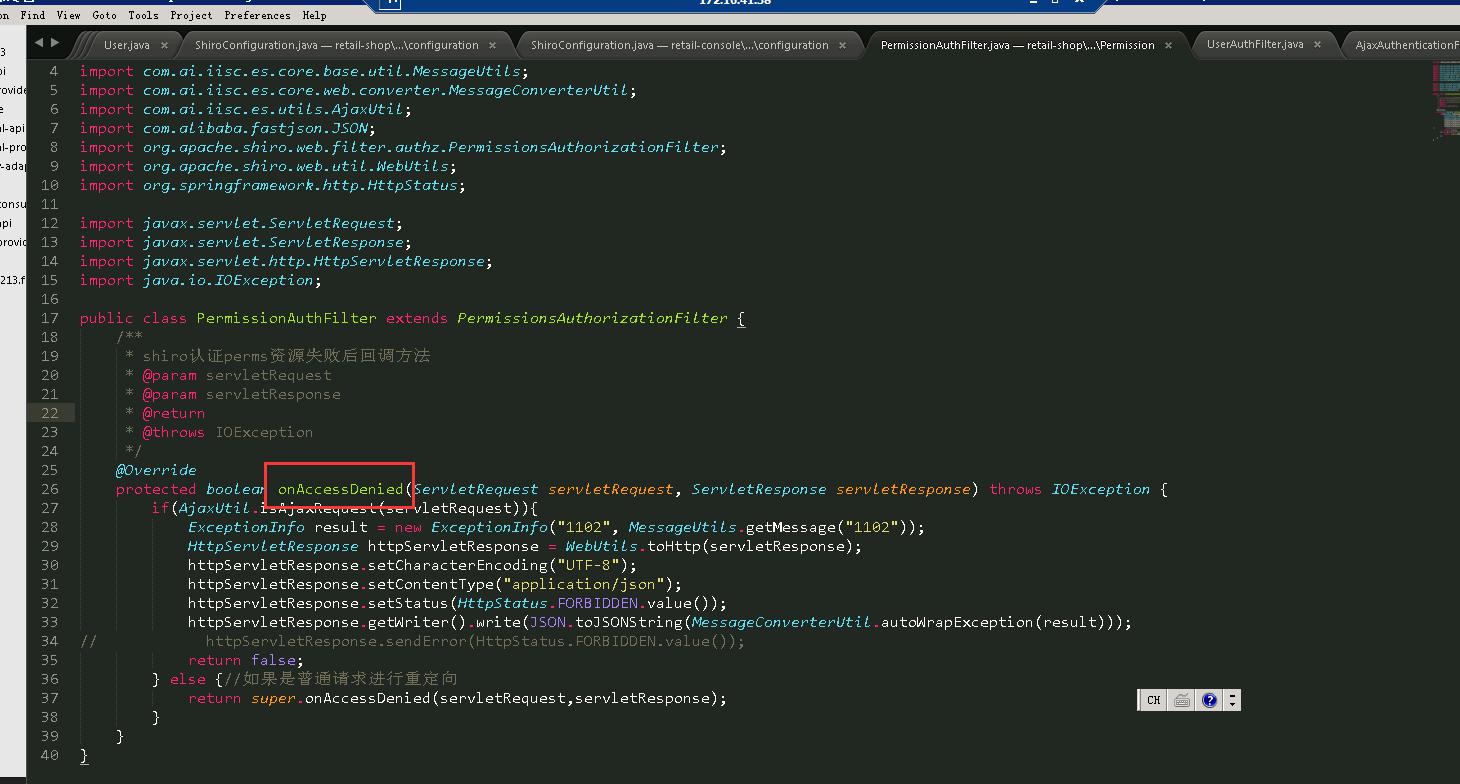Click line number 26 in the gutter

49,489
